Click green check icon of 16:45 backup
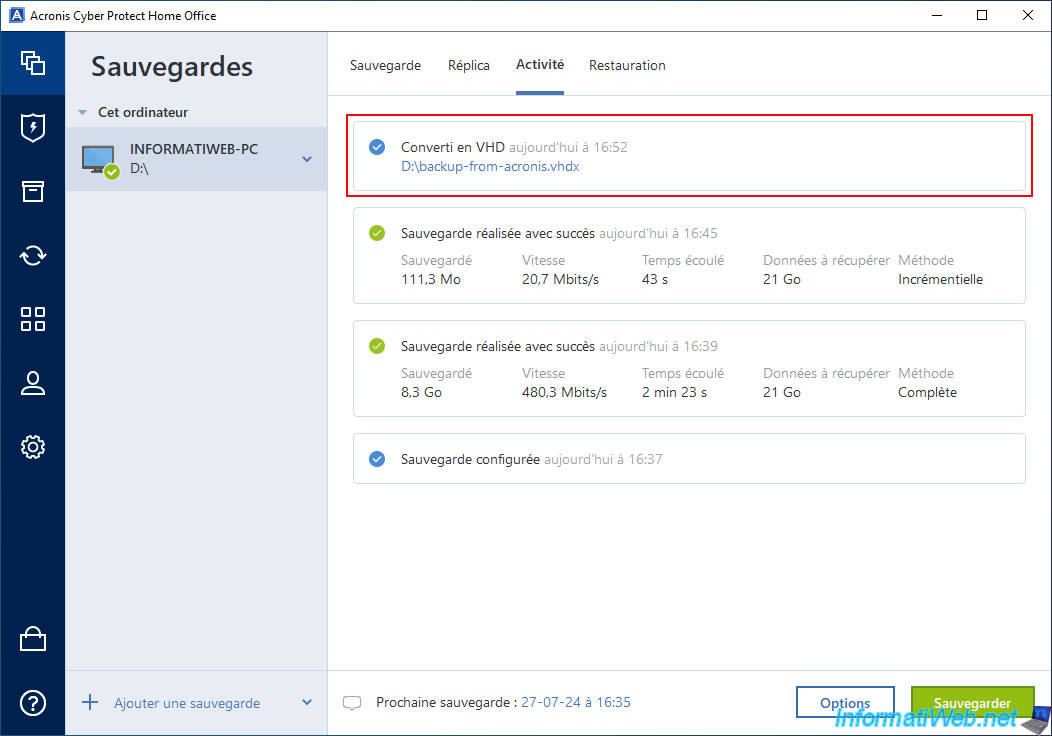Screen dimensions: 1052x736 [x=377, y=233]
